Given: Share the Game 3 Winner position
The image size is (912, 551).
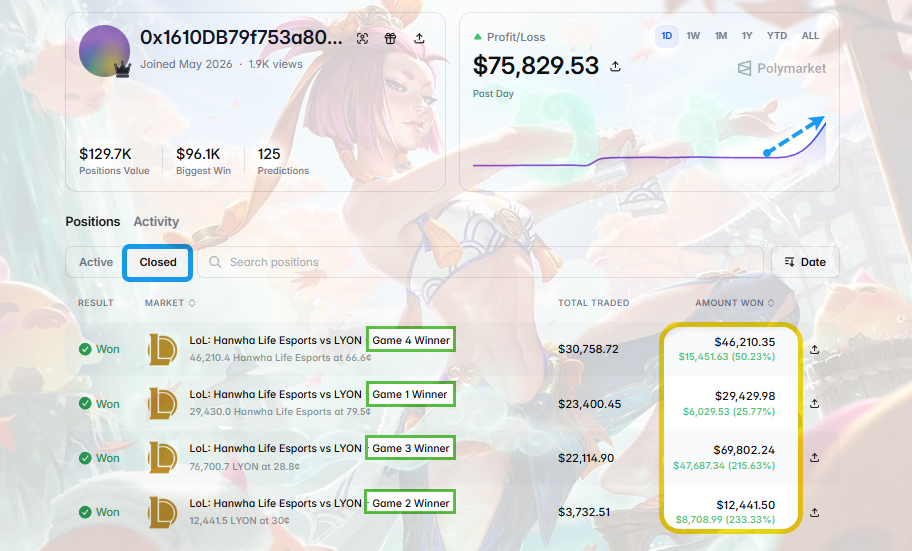Looking at the screenshot, I should point(814,458).
